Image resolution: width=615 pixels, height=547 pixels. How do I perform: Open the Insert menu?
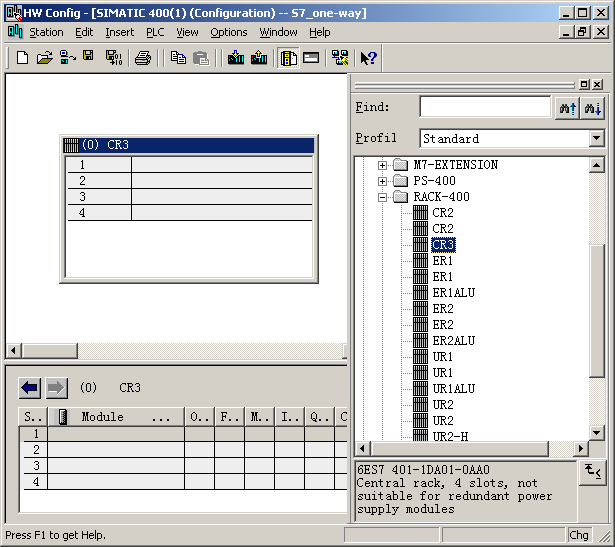(119, 32)
